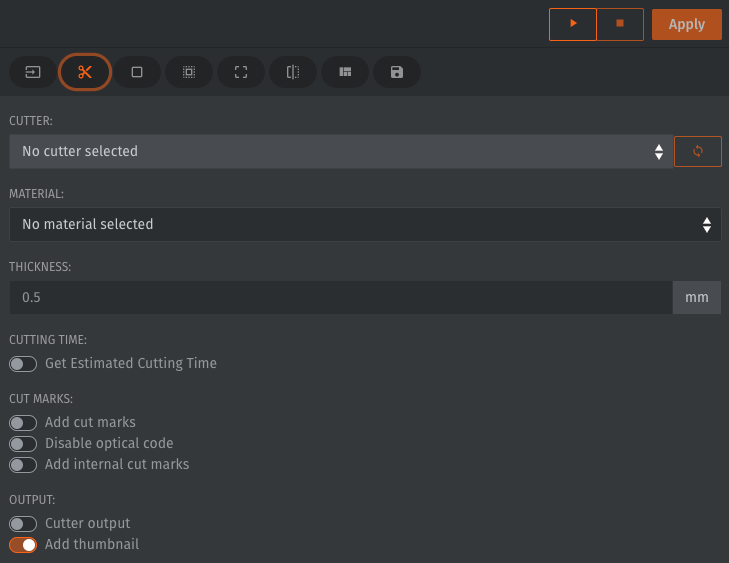This screenshot has height=563, width=729.
Task: Enable Add internal cut marks
Action: click(23, 465)
